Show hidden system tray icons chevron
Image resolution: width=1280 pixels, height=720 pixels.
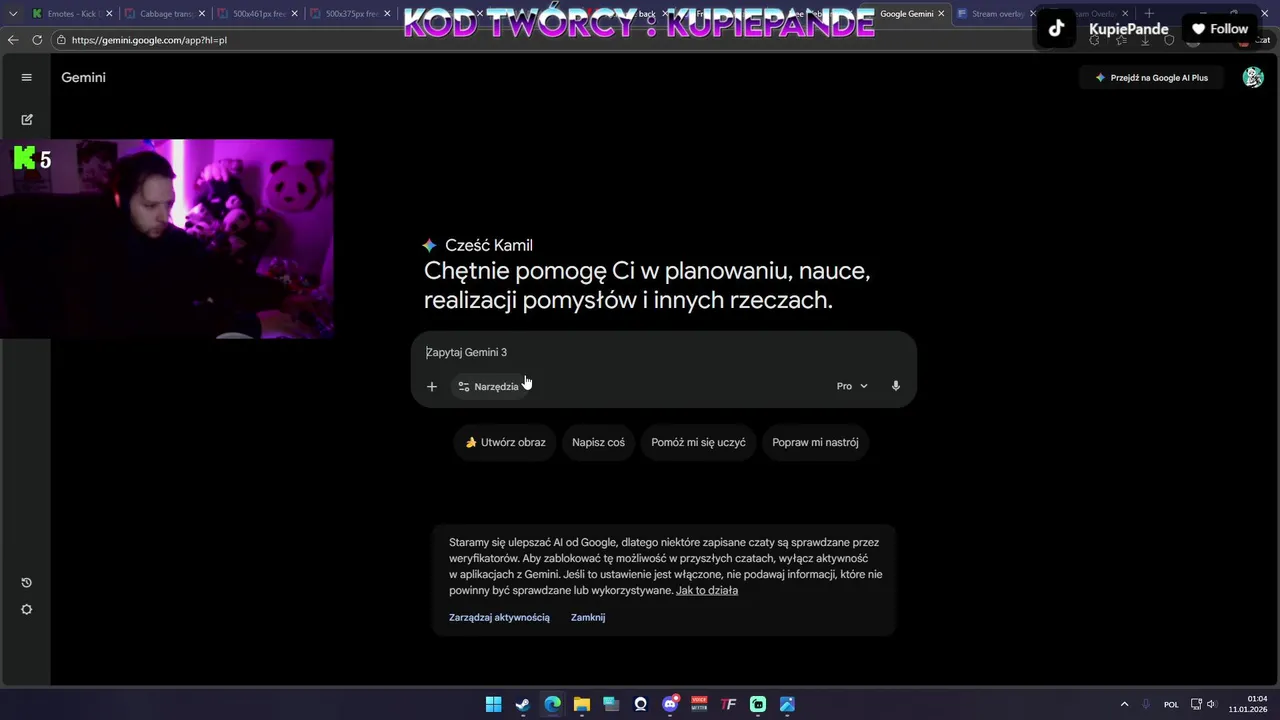(1124, 704)
